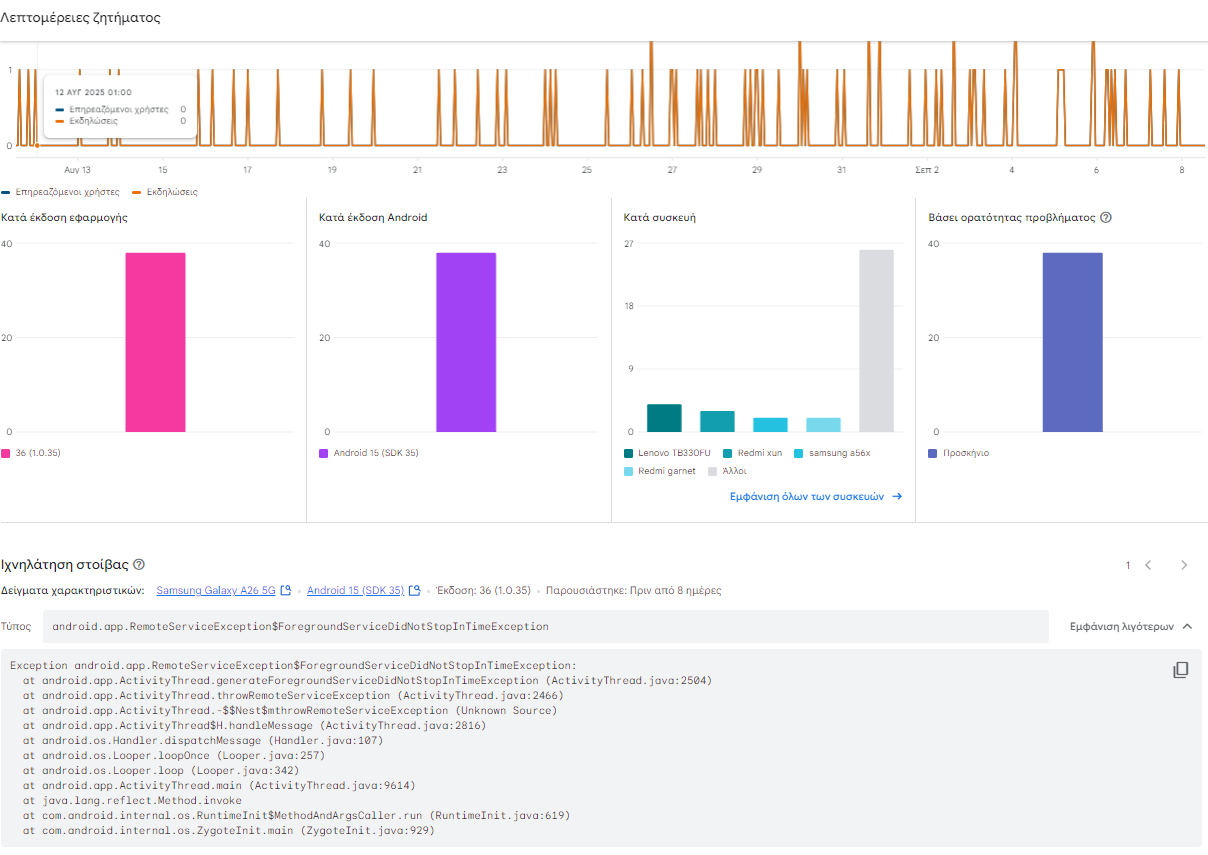Collapse details with Εμφάνιση λιγότερων
The width and height of the screenshot is (1208, 855).
[1117, 626]
